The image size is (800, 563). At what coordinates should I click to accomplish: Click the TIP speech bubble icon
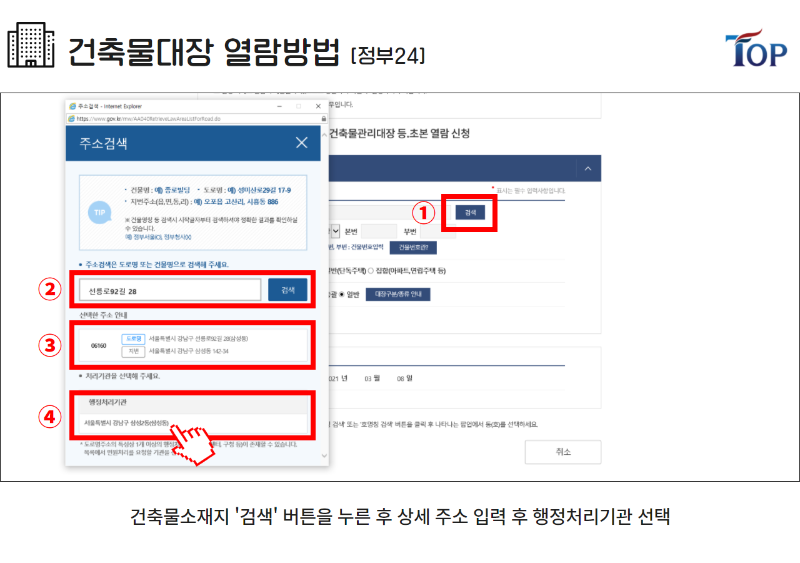point(99,212)
